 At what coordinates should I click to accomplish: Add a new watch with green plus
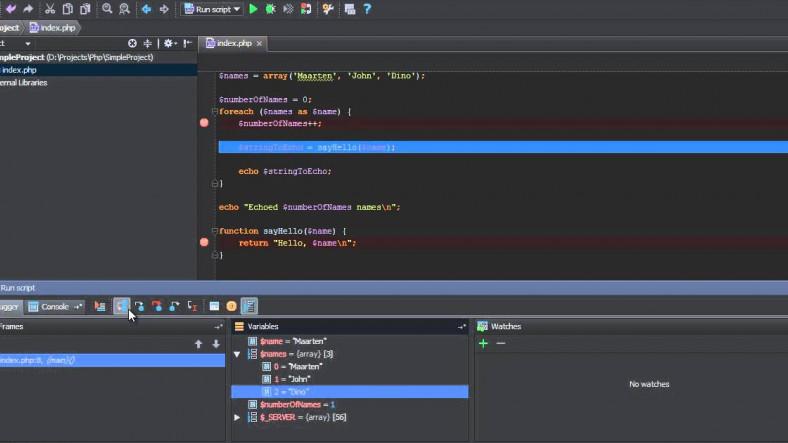[x=483, y=343]
